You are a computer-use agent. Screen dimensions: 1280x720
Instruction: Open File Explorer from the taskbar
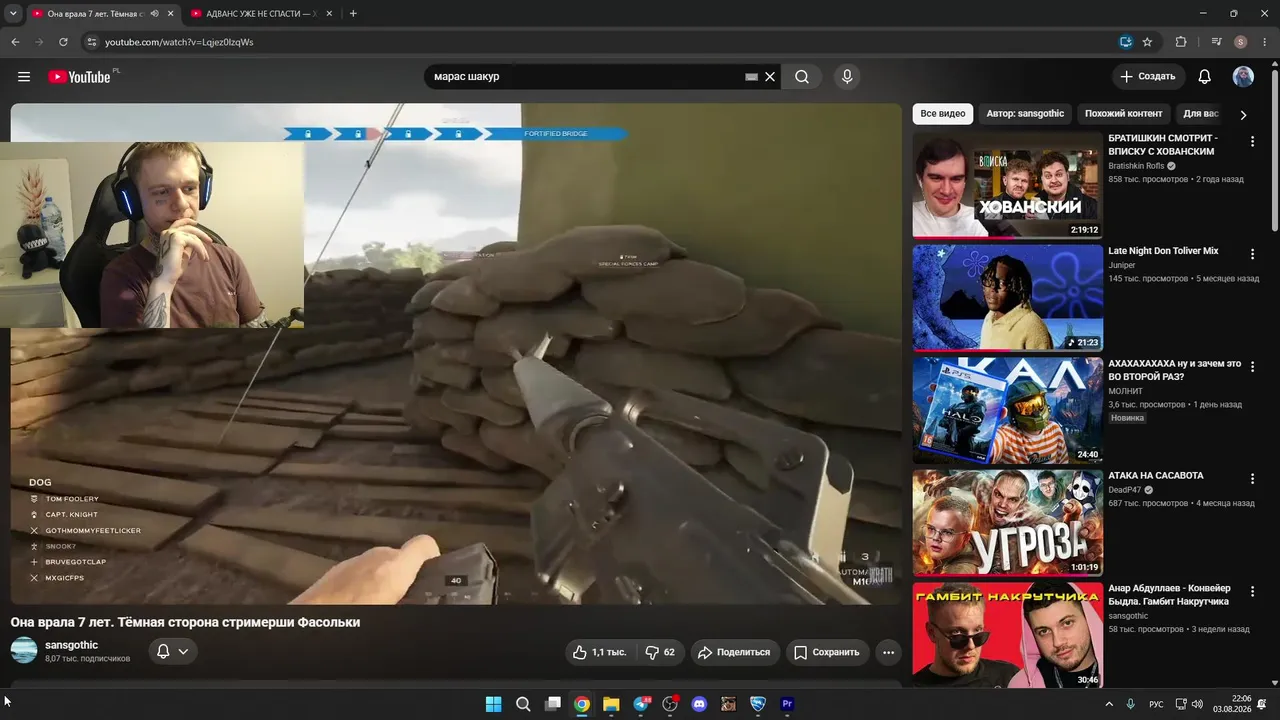(x=611, y=704)
